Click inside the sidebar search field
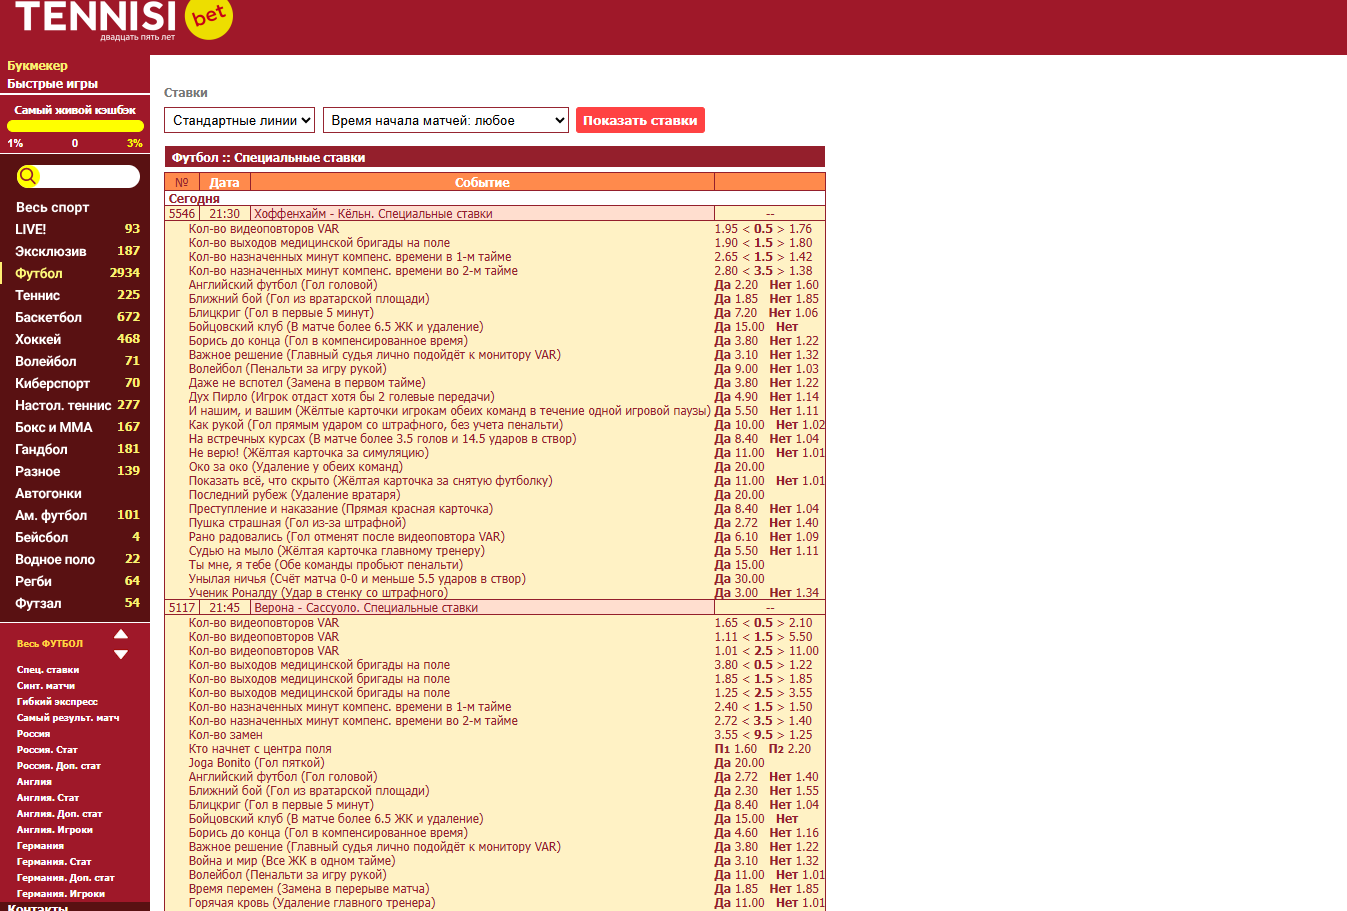 click(x=88, y=177)
